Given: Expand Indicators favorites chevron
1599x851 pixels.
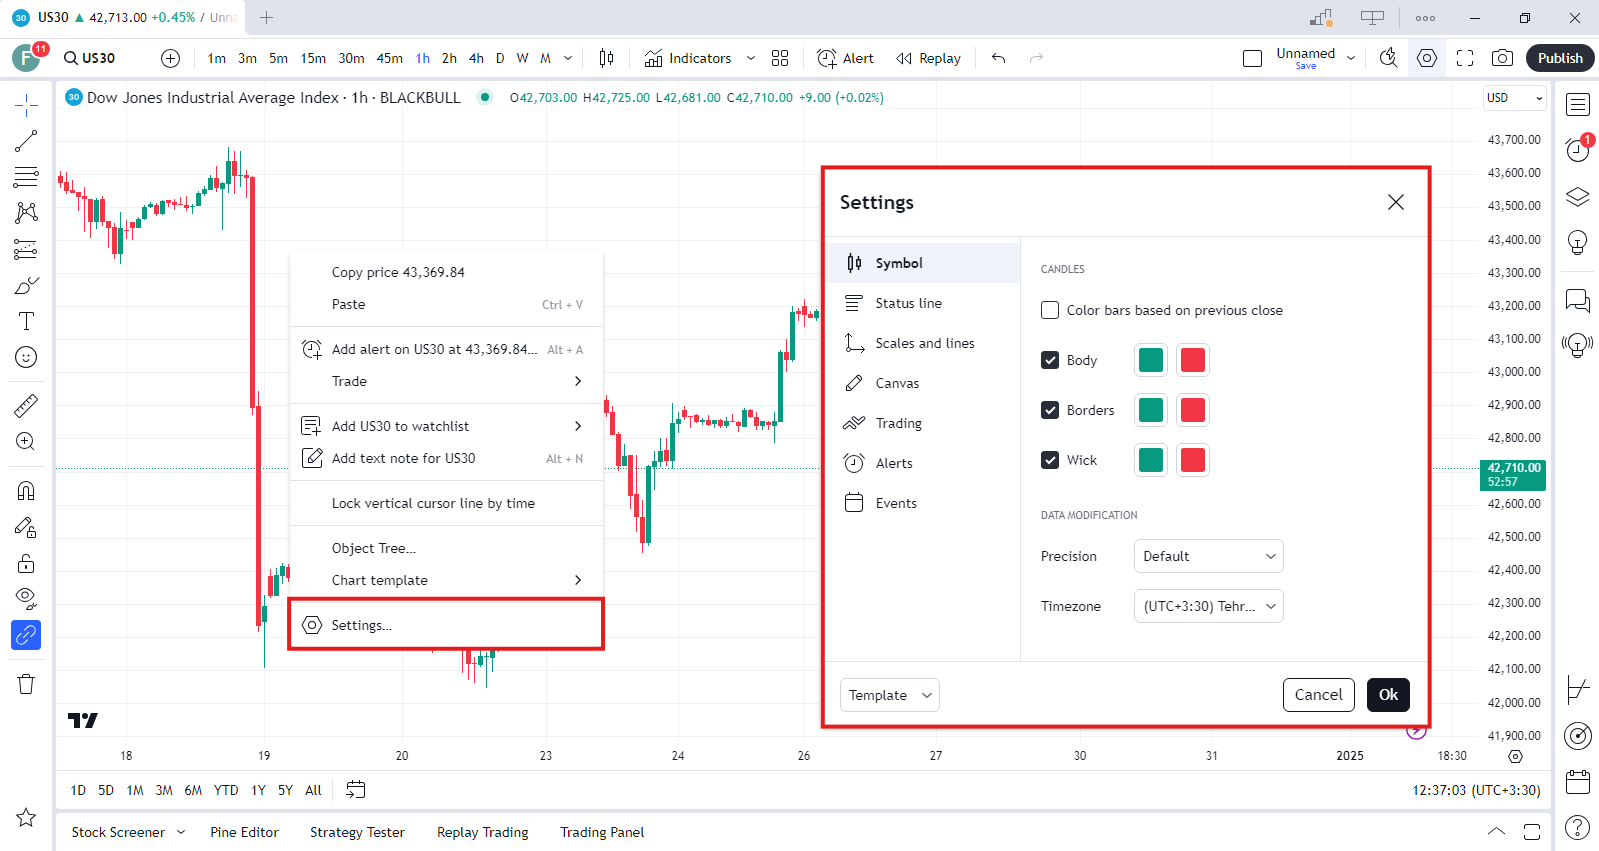Looking at the screenshot, I should (751, 58).
